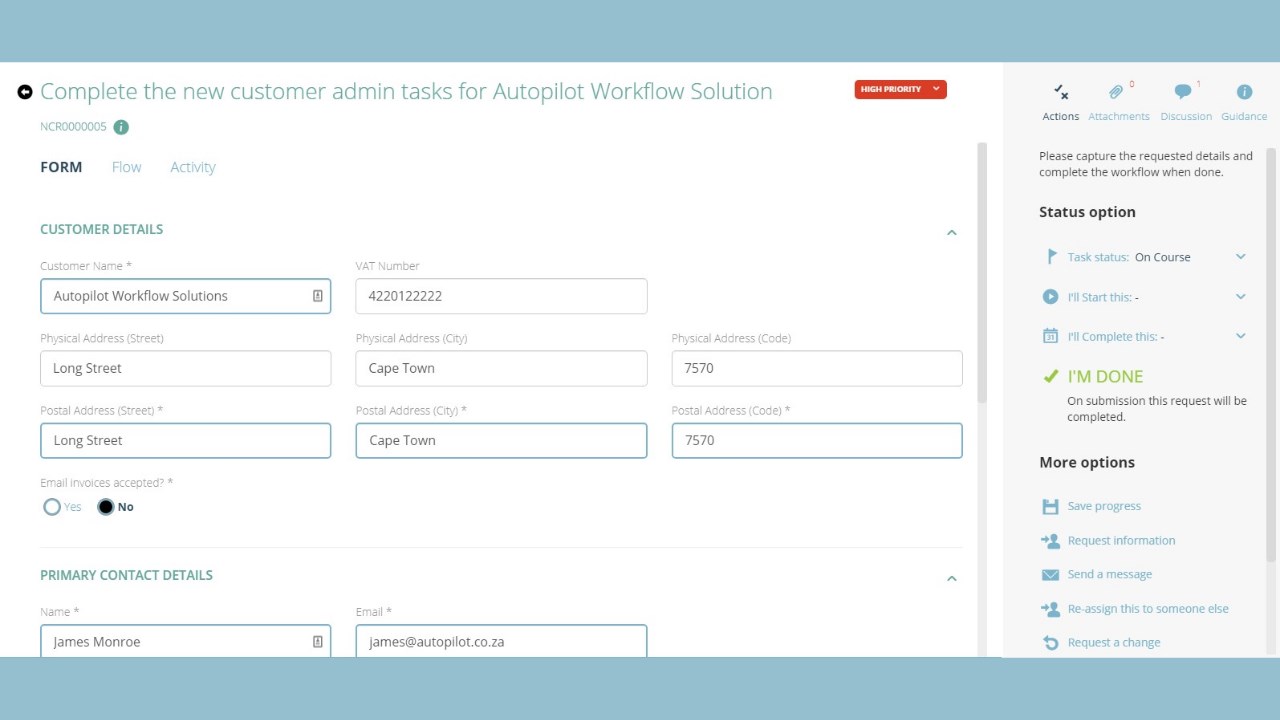This screenshot has width=1280, height=720.
Task: Select No for email invoices accepted
Action: [x=106, y=507]
